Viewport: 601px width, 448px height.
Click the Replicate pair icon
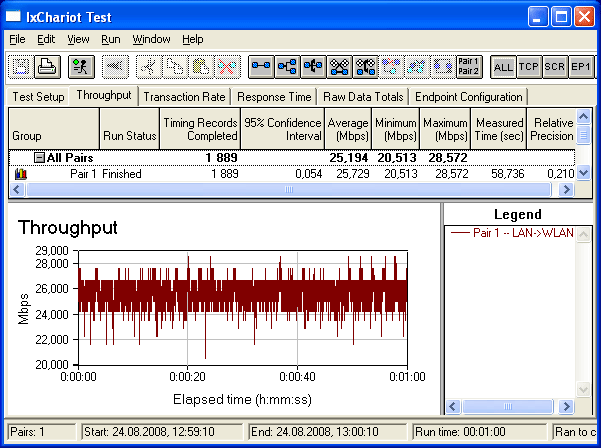[x=392, y=67]
